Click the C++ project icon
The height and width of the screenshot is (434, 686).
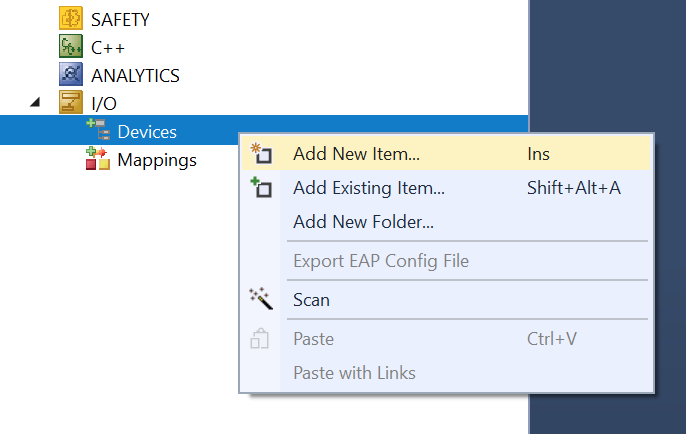tap(70, 46)
